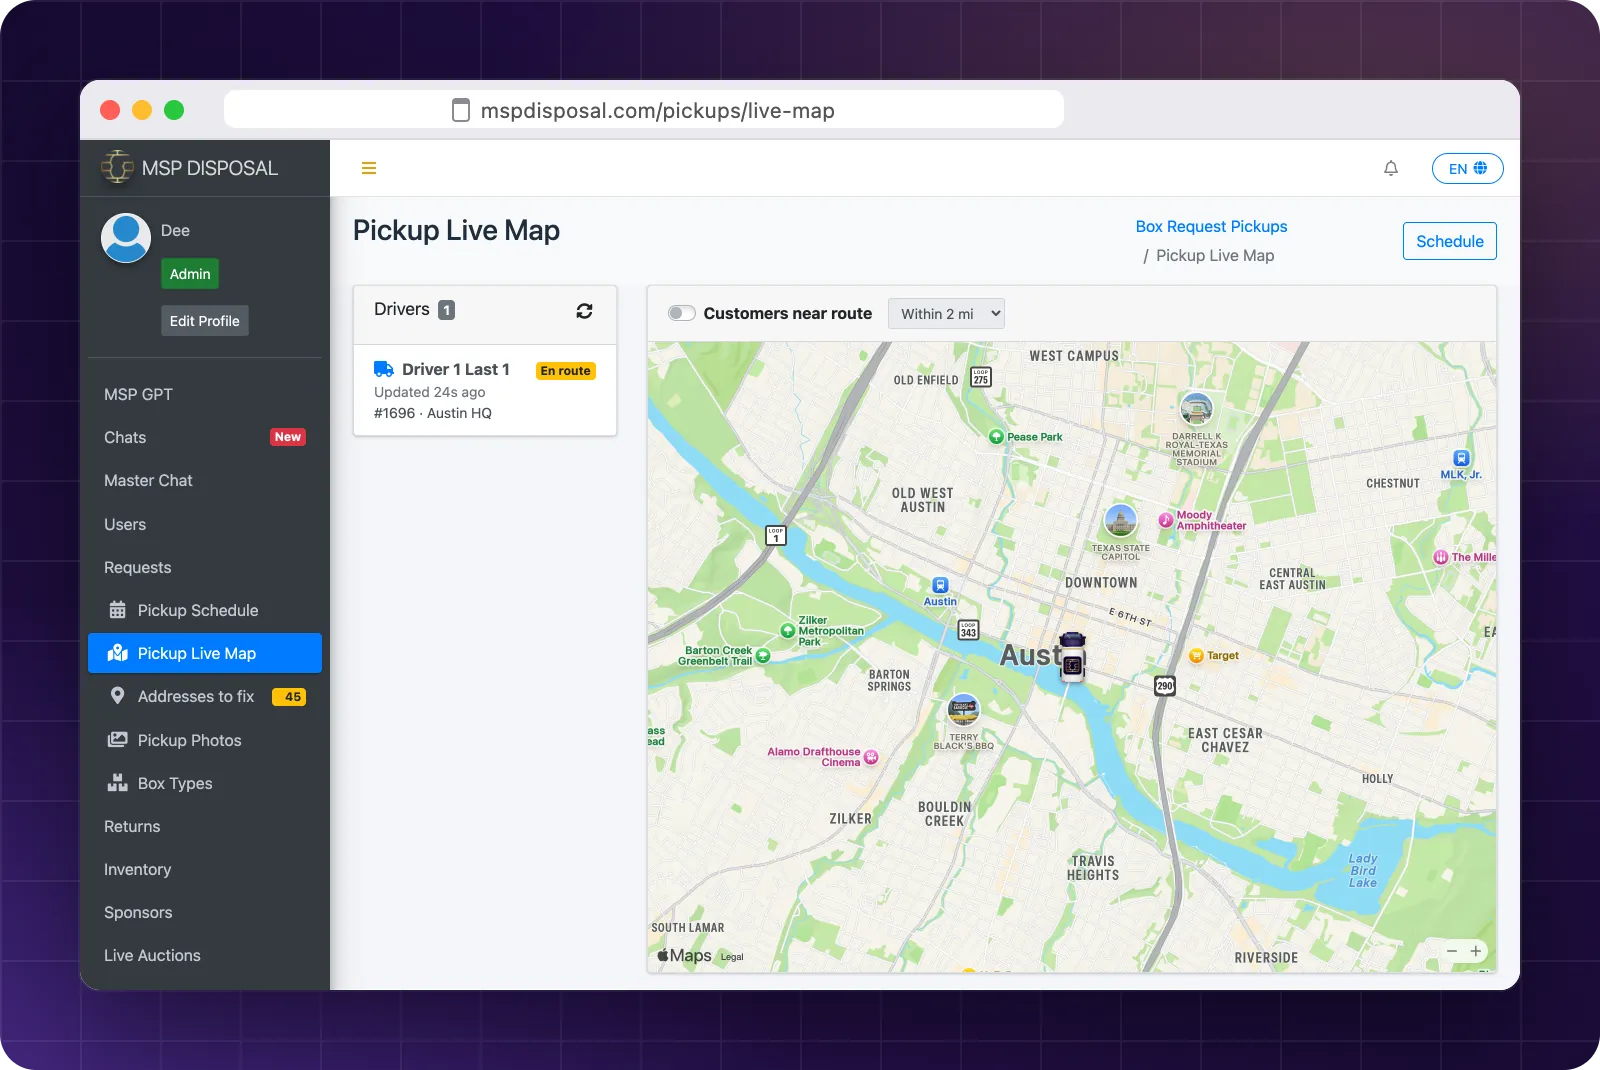Navigate to Users page
The height and width of the screenshot is (1070, 1600).
click(205, 524)
